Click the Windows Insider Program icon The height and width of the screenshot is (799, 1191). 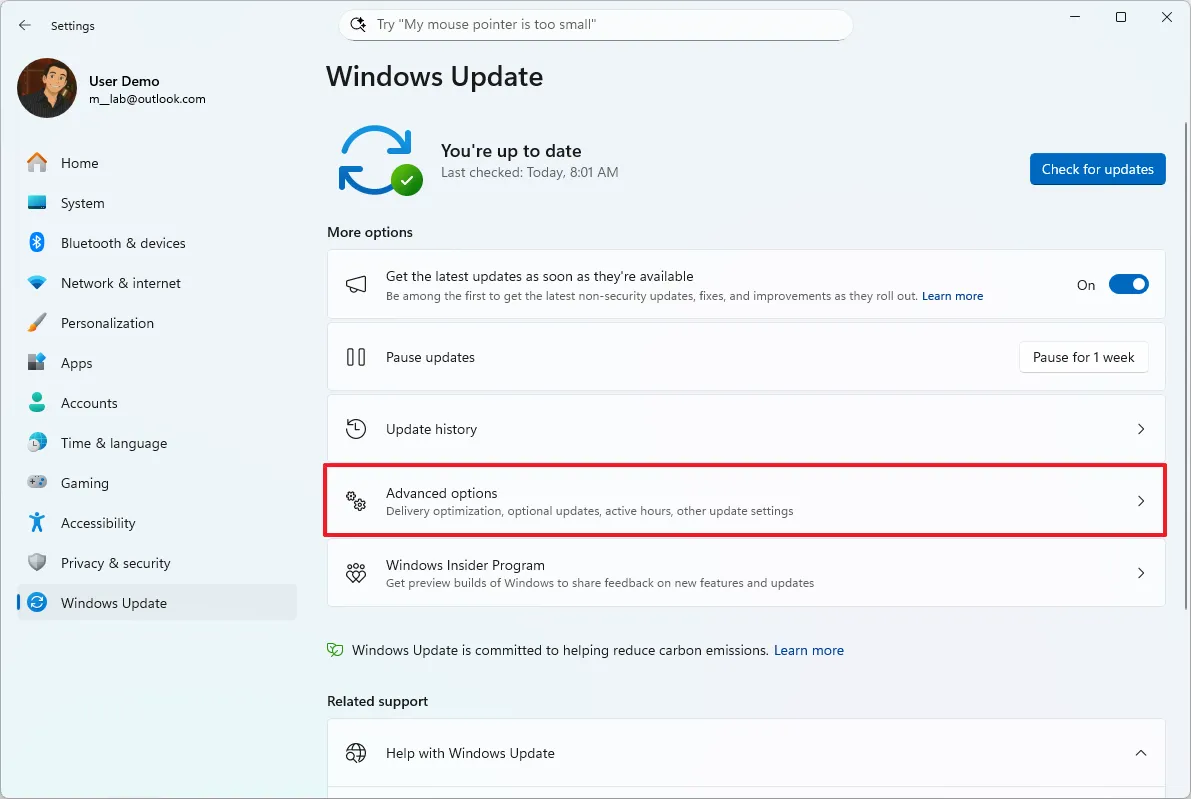(x=356, y=573)
